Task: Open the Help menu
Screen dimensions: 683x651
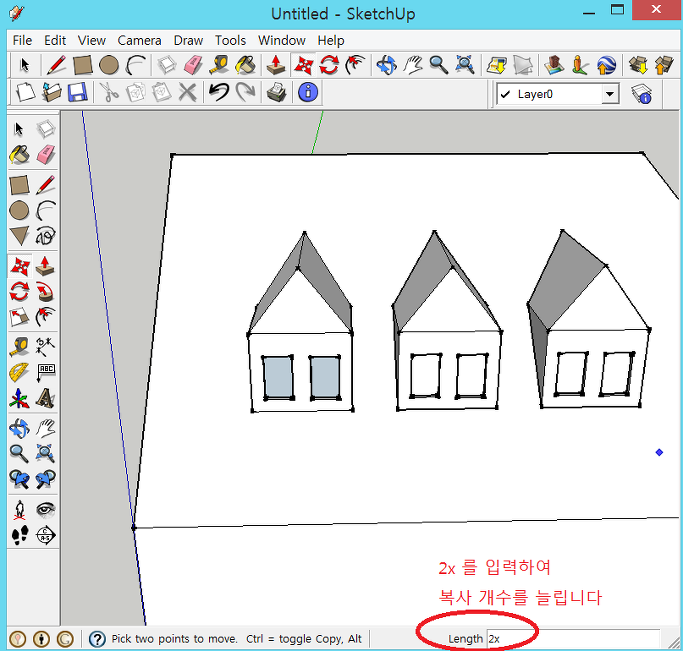Action: (331, 40)
